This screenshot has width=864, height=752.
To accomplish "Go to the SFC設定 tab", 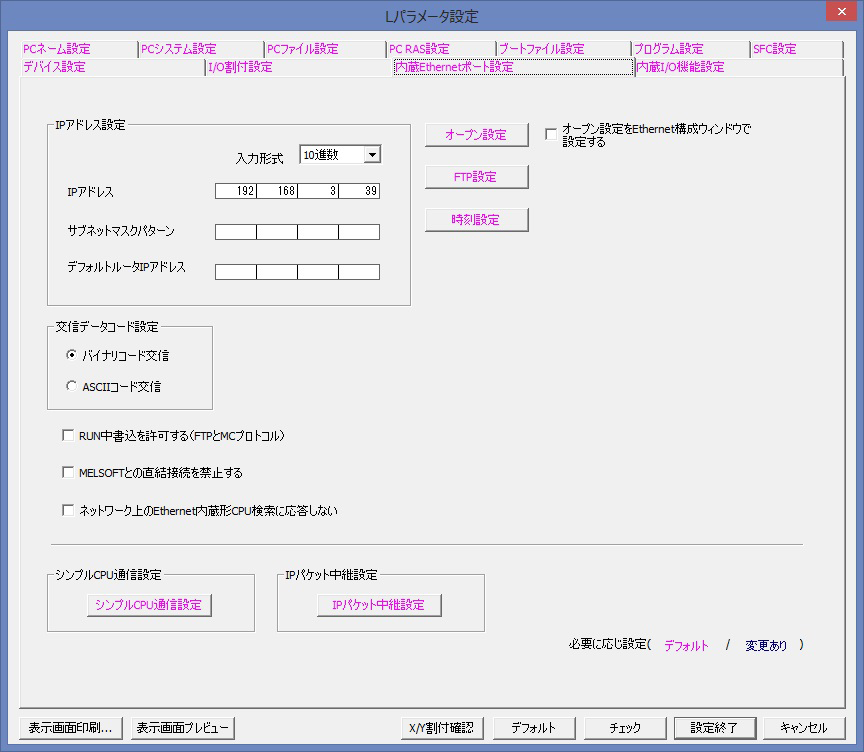I will pyautogui.click(x=774, y=49).
